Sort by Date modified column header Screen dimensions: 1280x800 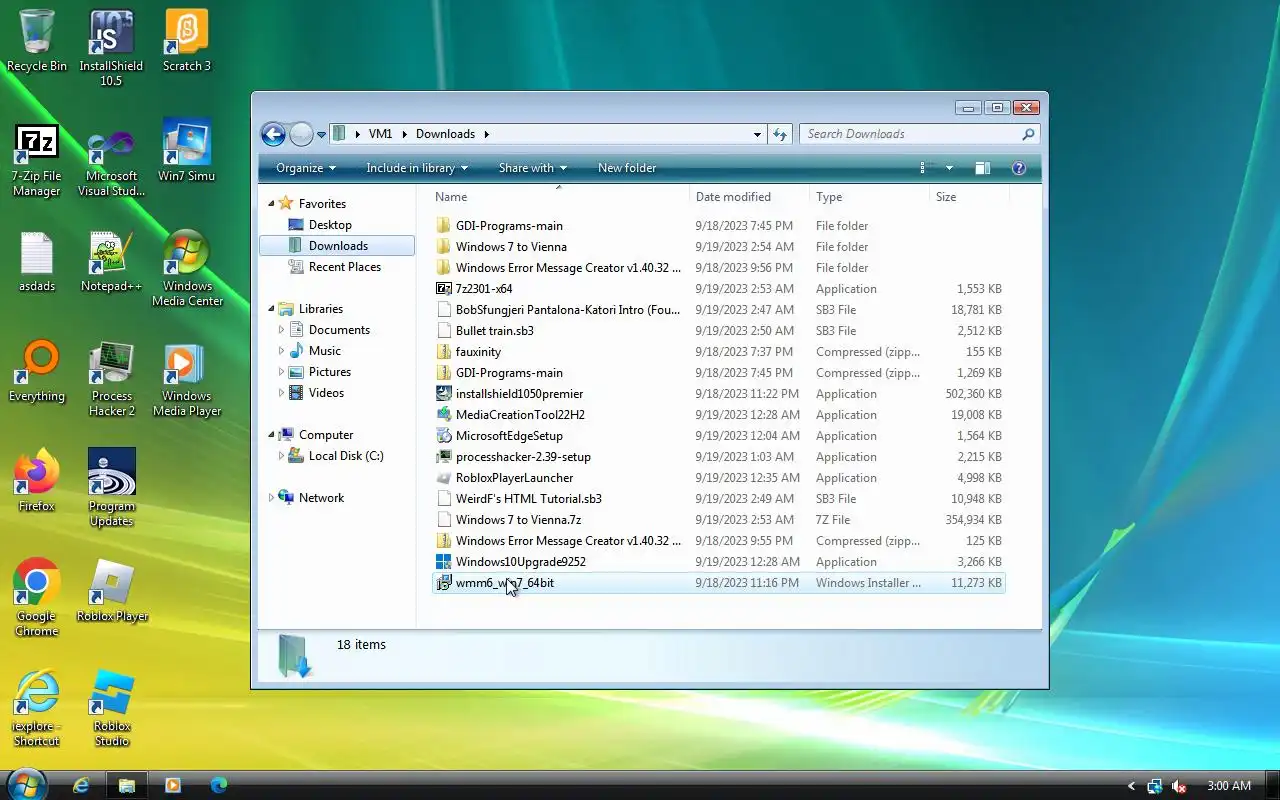(749, 197)
